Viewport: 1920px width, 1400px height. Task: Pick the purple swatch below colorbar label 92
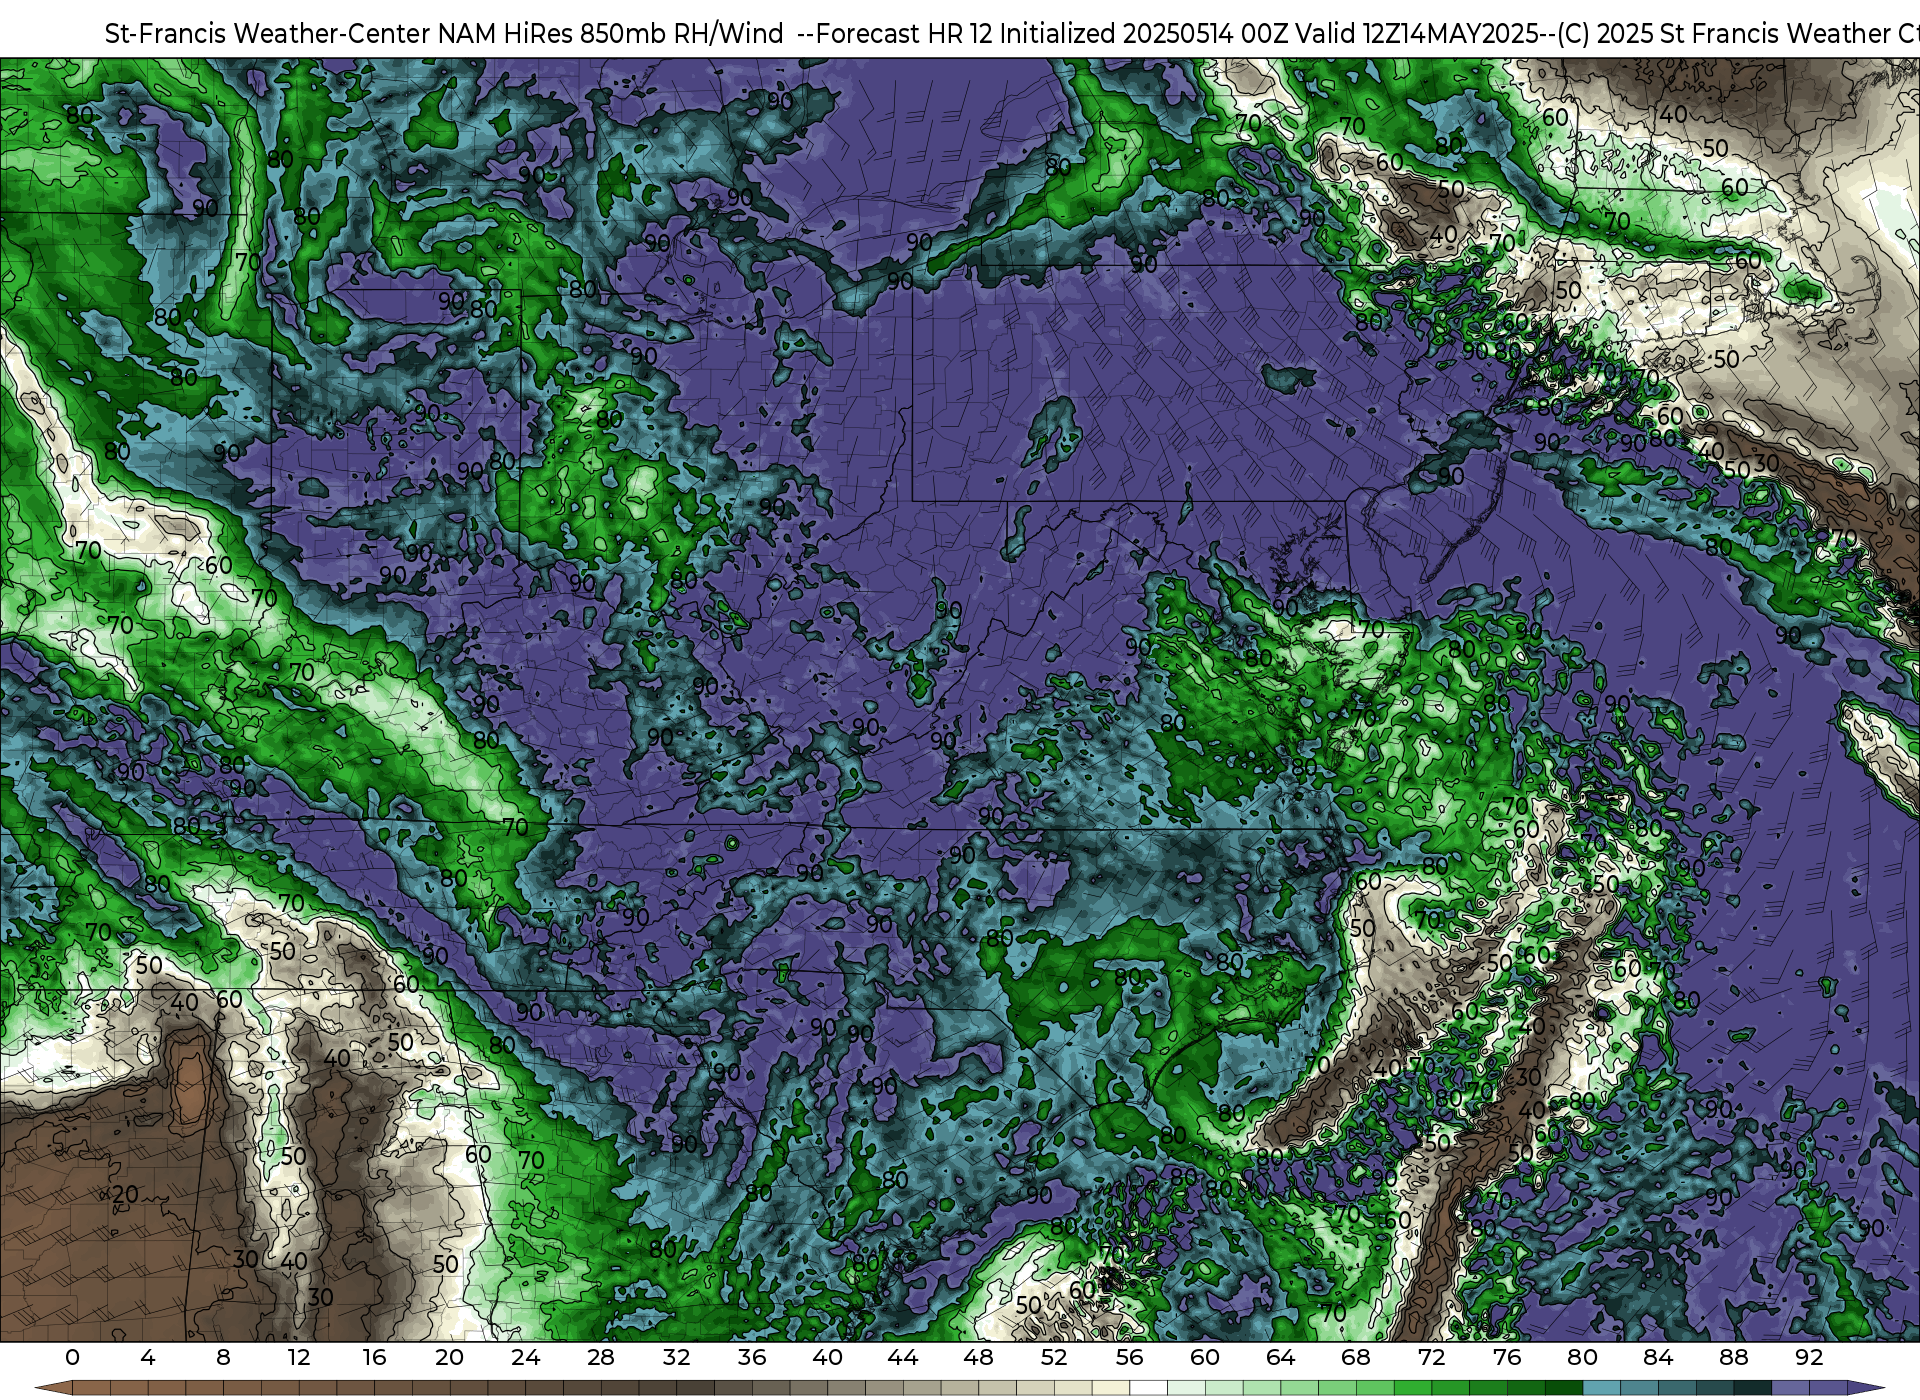pyautogui.click(x=1828, y=1388)
